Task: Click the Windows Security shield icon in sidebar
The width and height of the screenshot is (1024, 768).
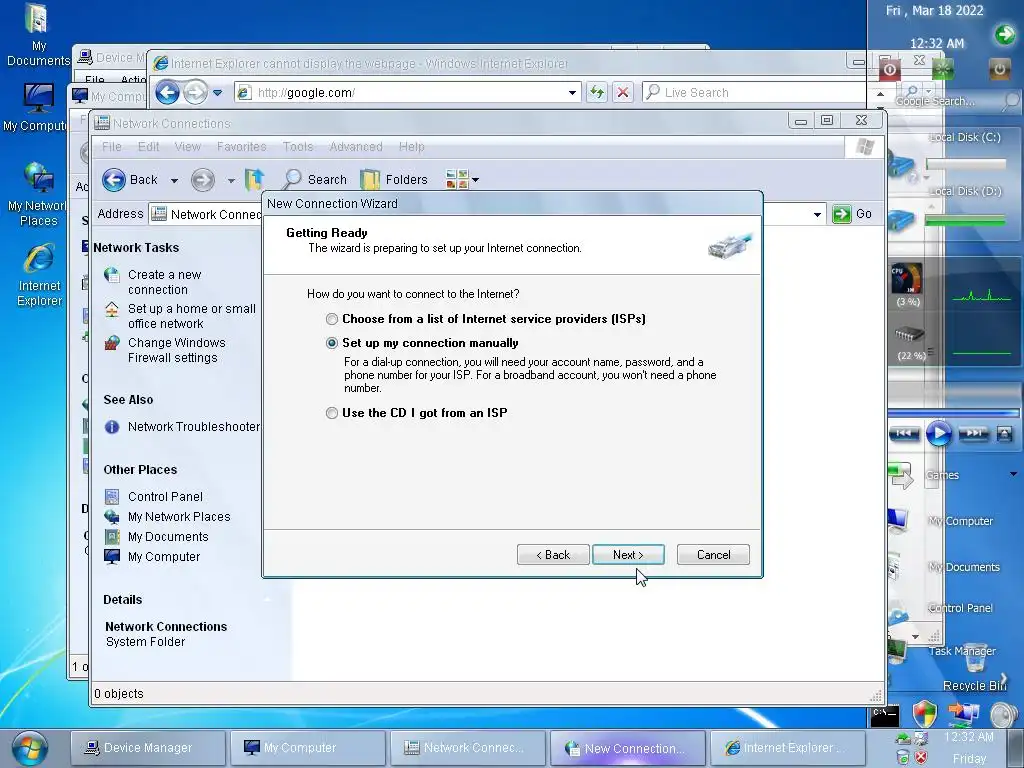Action: coord(925,713)
